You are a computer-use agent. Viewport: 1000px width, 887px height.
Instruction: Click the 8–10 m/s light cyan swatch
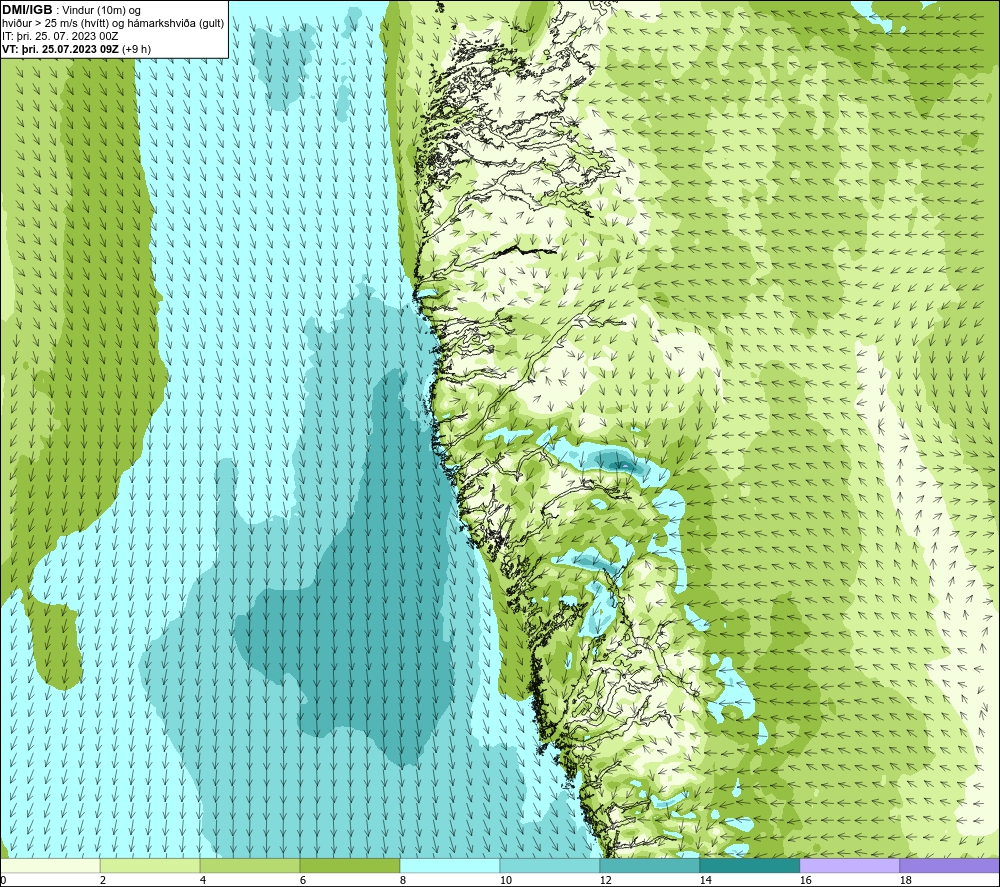[x=450, y=865]
